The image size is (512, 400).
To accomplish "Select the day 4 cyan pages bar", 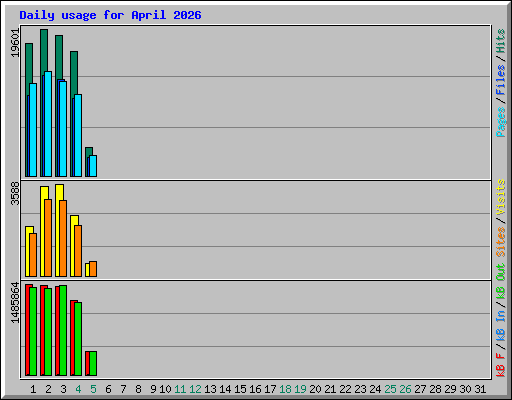I will (78, 136).
